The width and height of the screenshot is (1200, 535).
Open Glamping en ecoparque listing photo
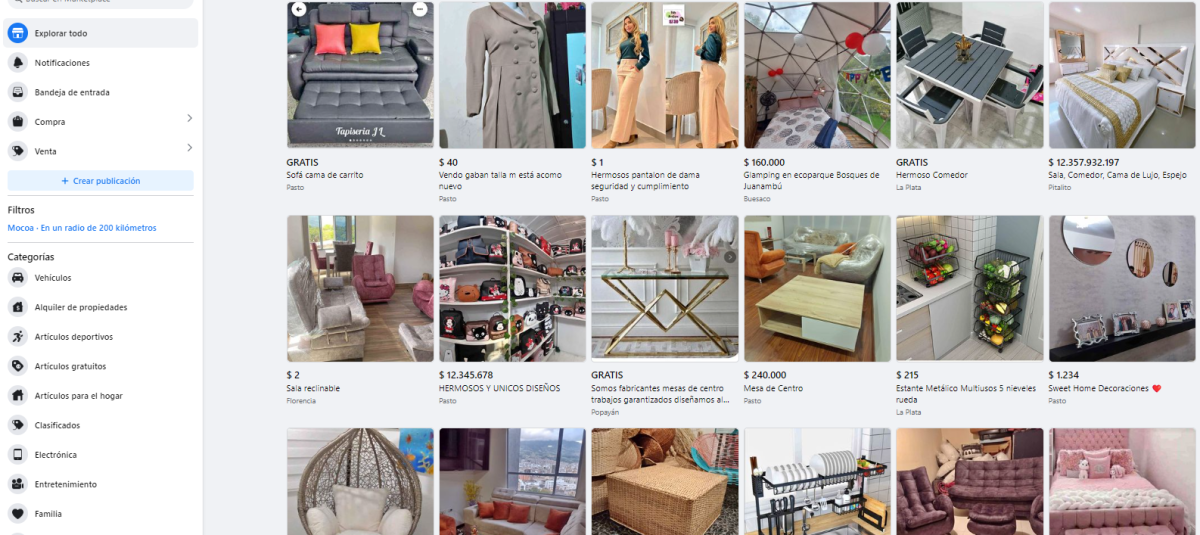(x=817, y=75)
